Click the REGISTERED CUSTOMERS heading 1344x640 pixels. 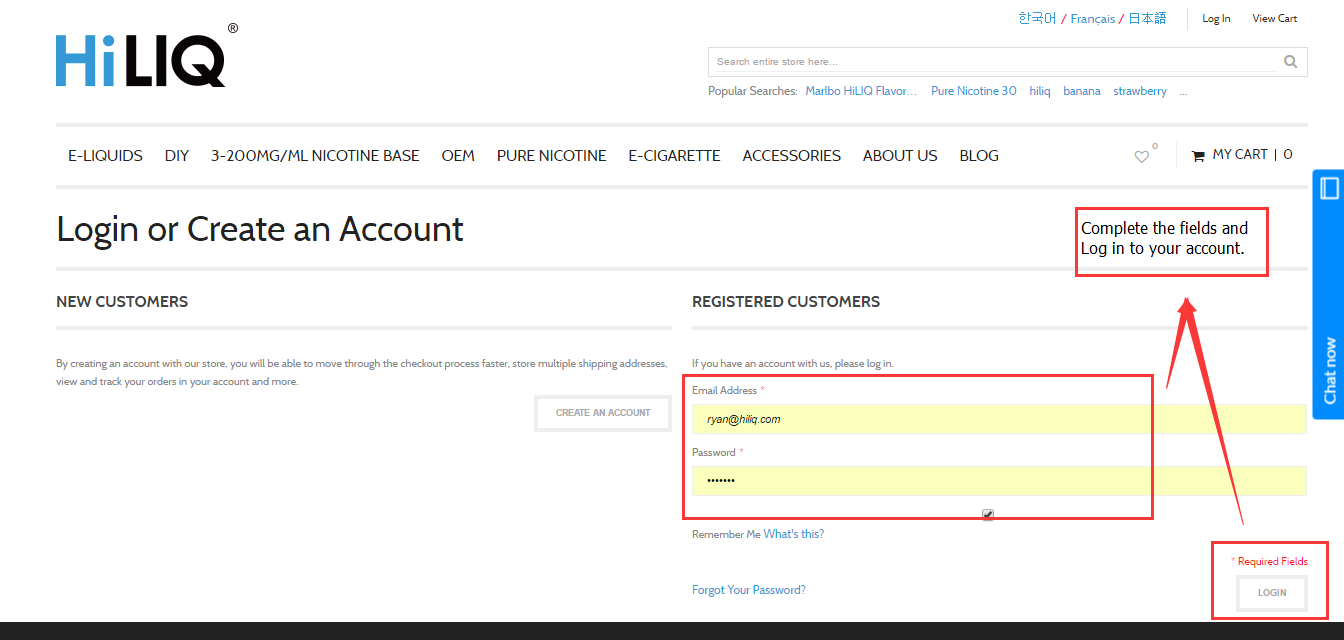click(786, 301)
